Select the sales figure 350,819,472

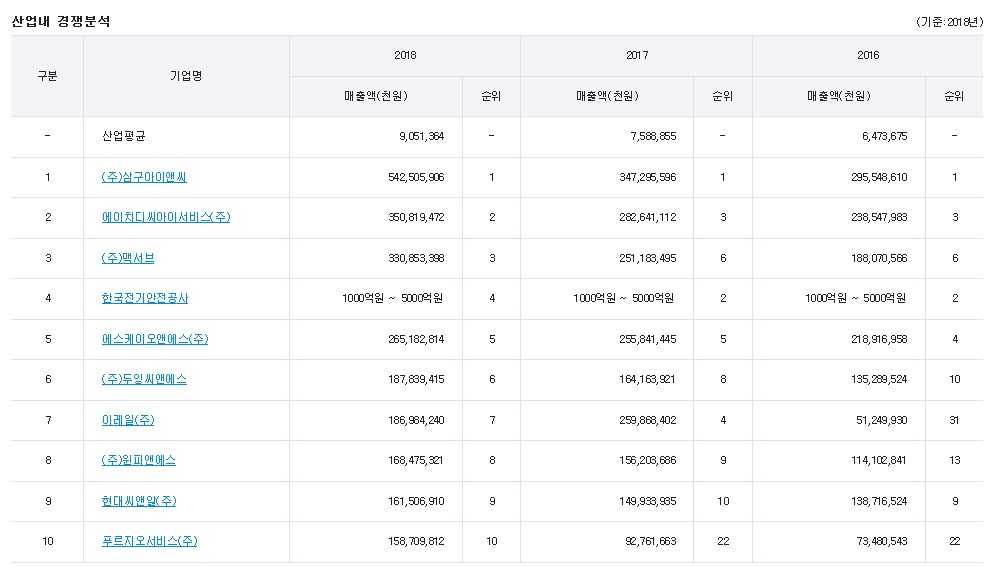click(x=416, y=217)
